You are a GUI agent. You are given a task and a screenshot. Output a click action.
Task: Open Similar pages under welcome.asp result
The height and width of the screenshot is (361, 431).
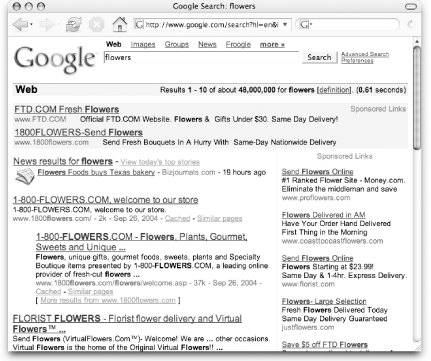point(91,292)
